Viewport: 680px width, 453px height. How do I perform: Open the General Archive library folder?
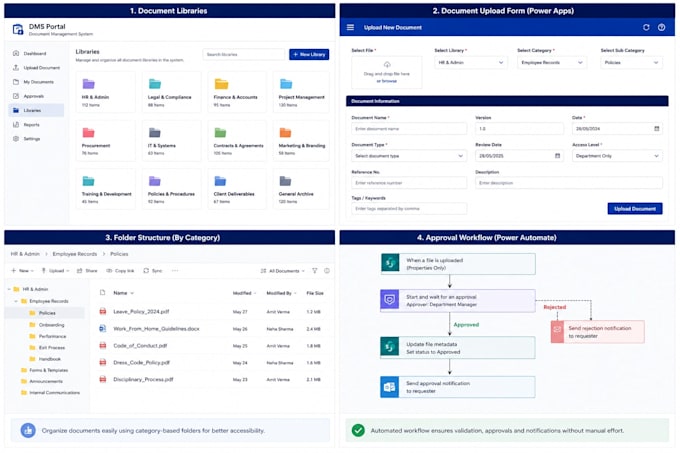tap(302, 189)
